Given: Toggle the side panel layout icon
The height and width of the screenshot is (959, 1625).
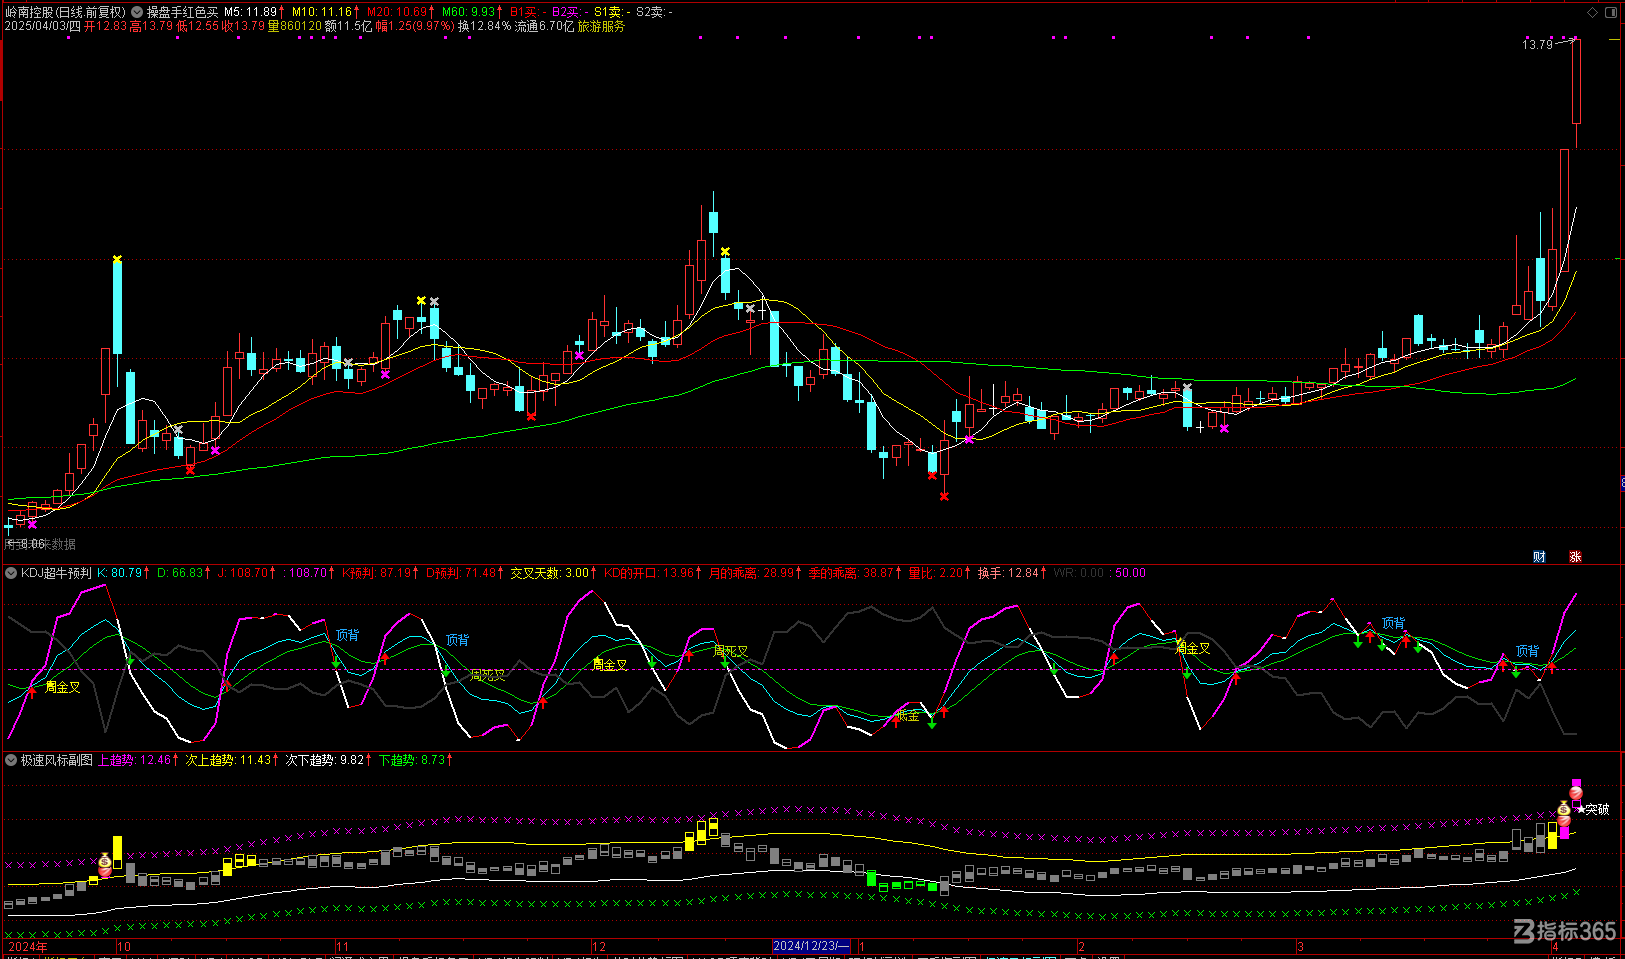Looking at the screenshot, I should point(1611,12).
